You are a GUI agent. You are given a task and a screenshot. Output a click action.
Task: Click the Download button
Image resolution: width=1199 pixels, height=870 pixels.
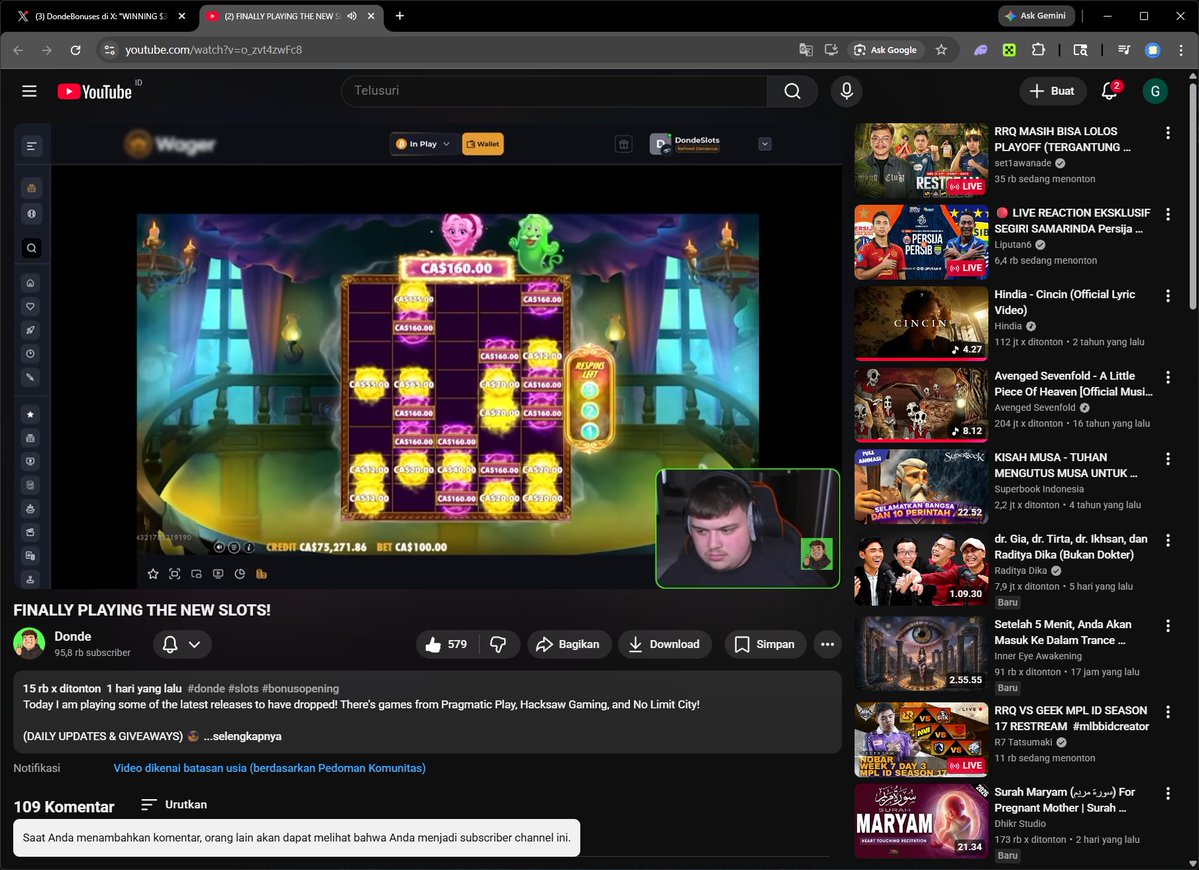coord(664,644)
